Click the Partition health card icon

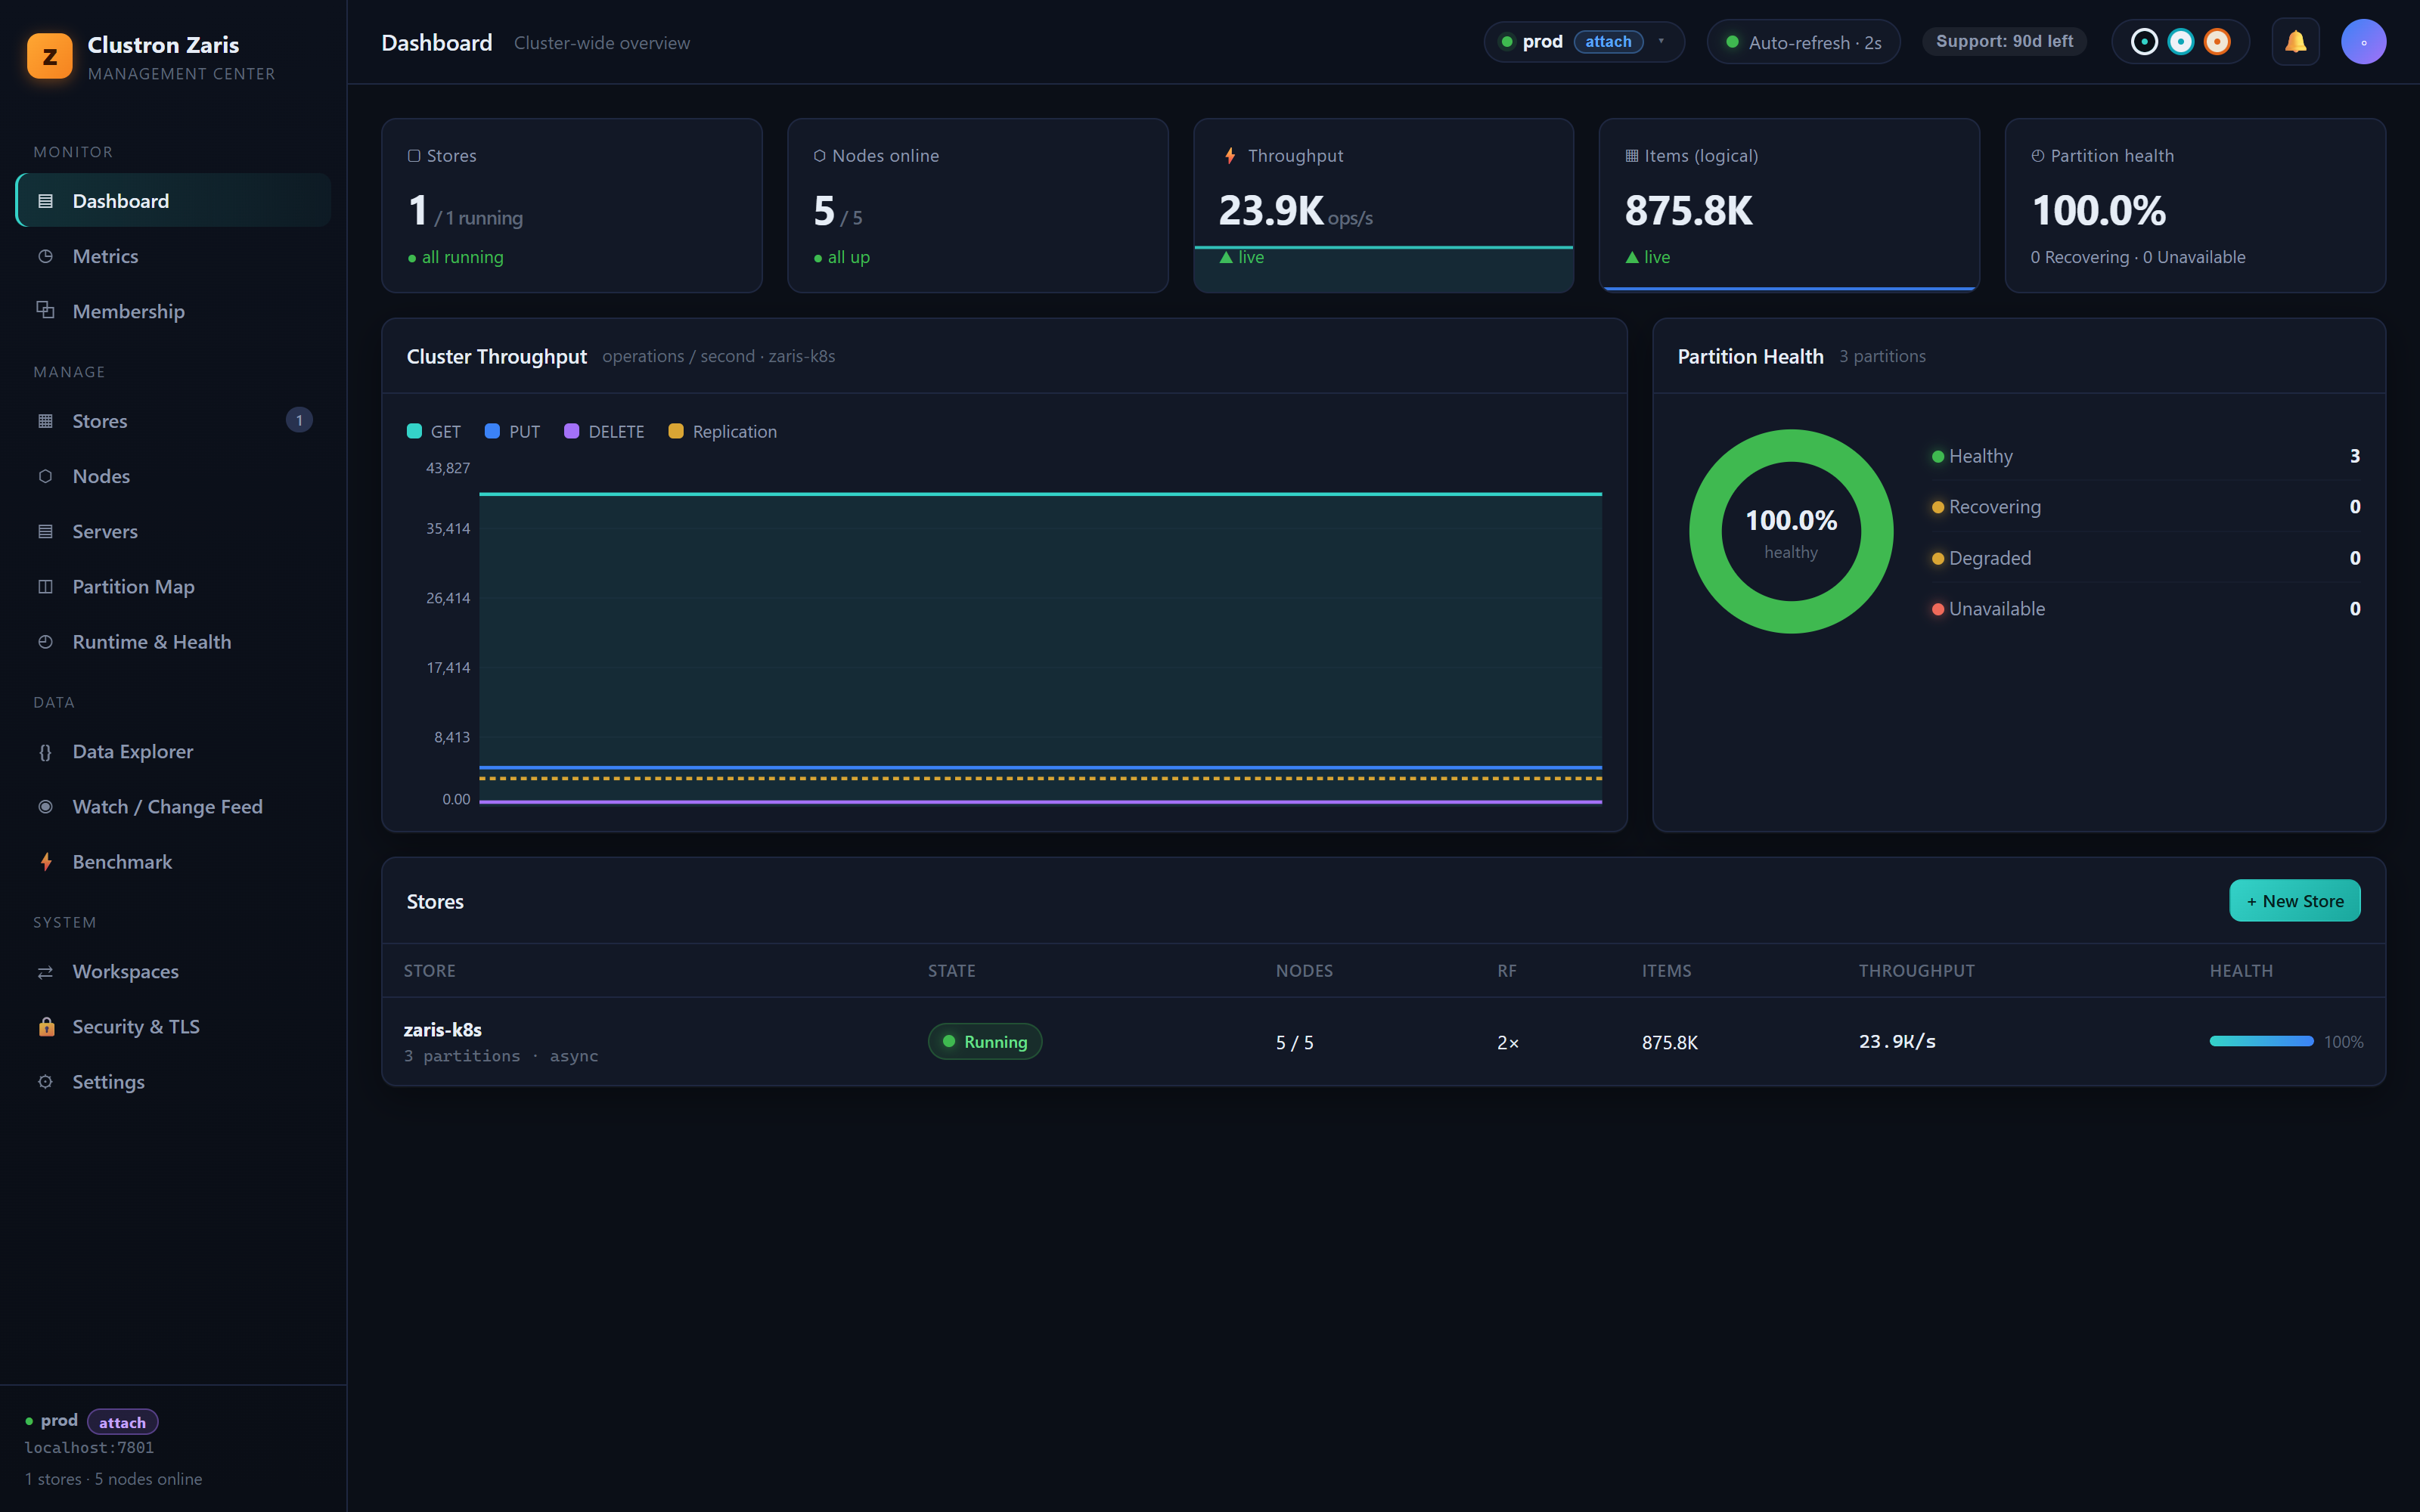(x=2038, y=156)
